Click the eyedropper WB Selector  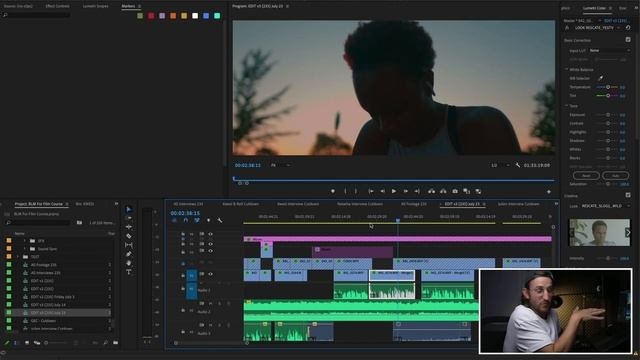tap(600, 78)
